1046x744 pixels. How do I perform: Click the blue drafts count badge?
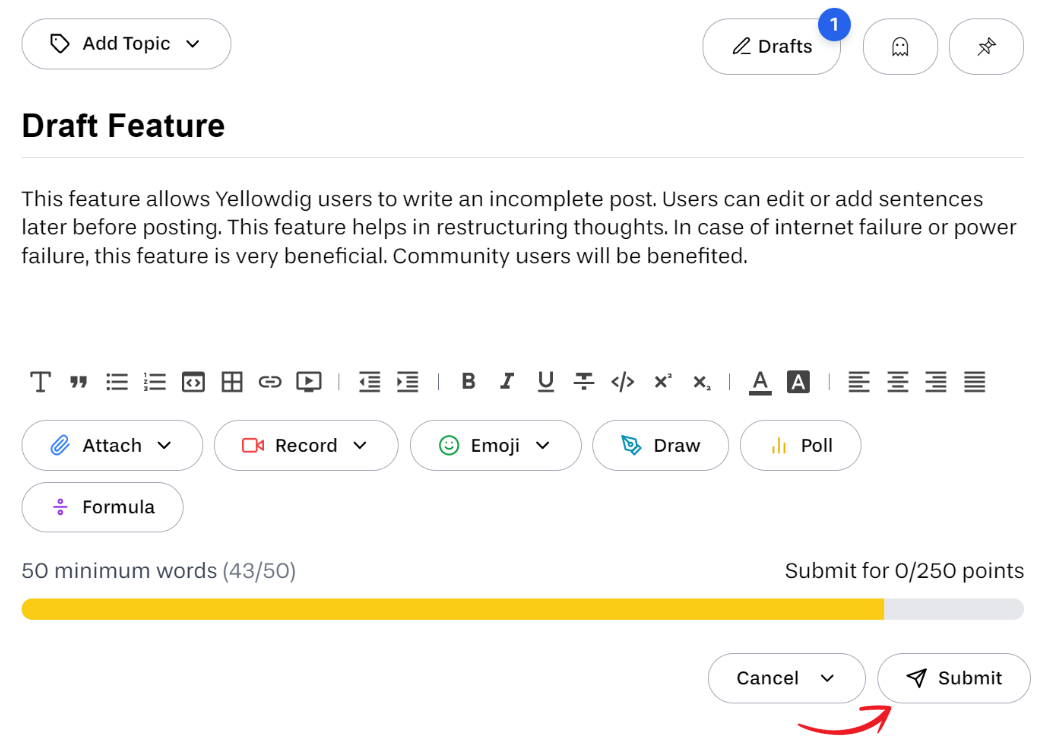(x=834, y=25)
